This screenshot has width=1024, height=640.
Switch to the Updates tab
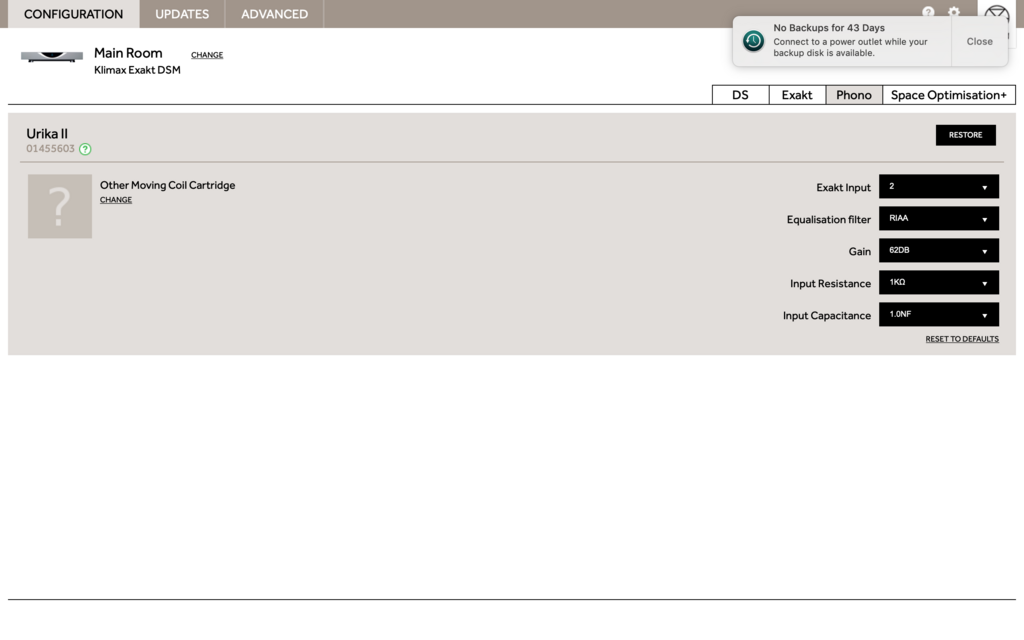pos(182,14)
